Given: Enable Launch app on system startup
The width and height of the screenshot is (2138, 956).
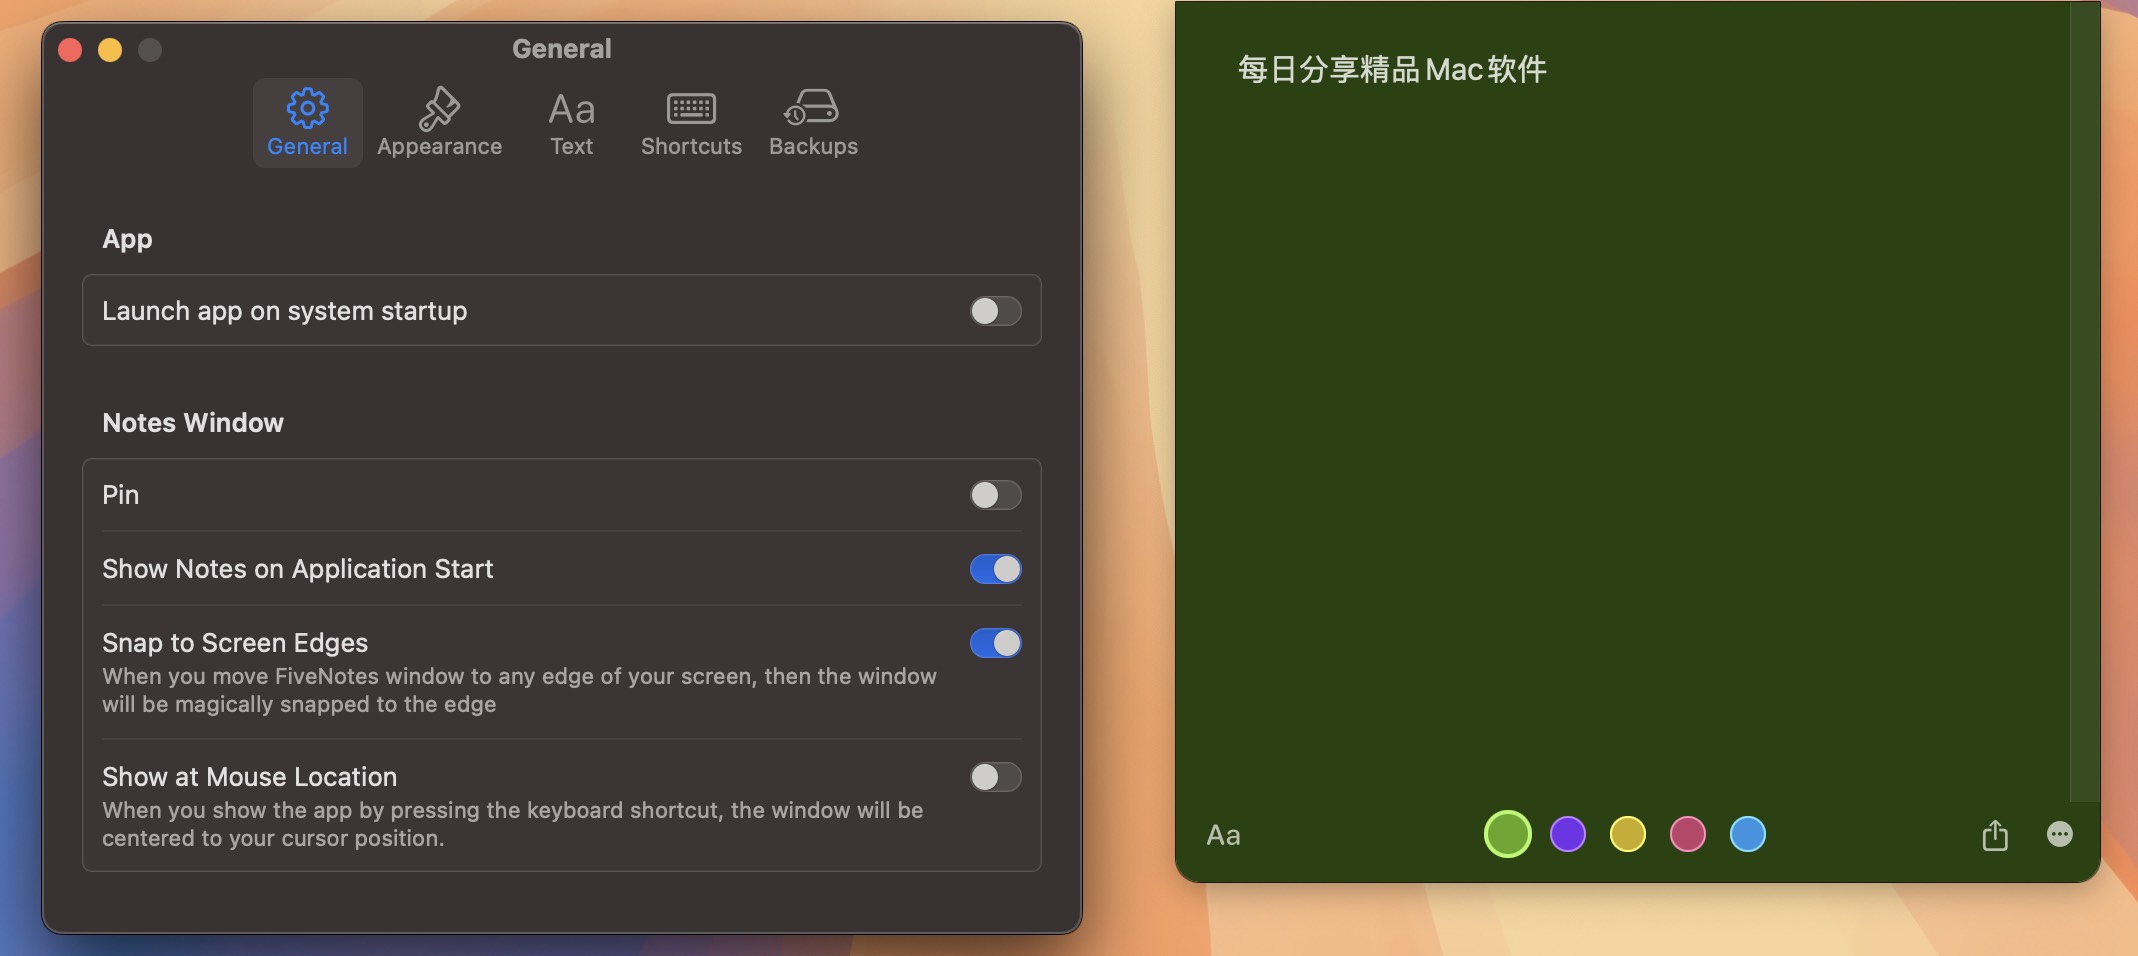Looking at the screenshot, I should [996, 311].
